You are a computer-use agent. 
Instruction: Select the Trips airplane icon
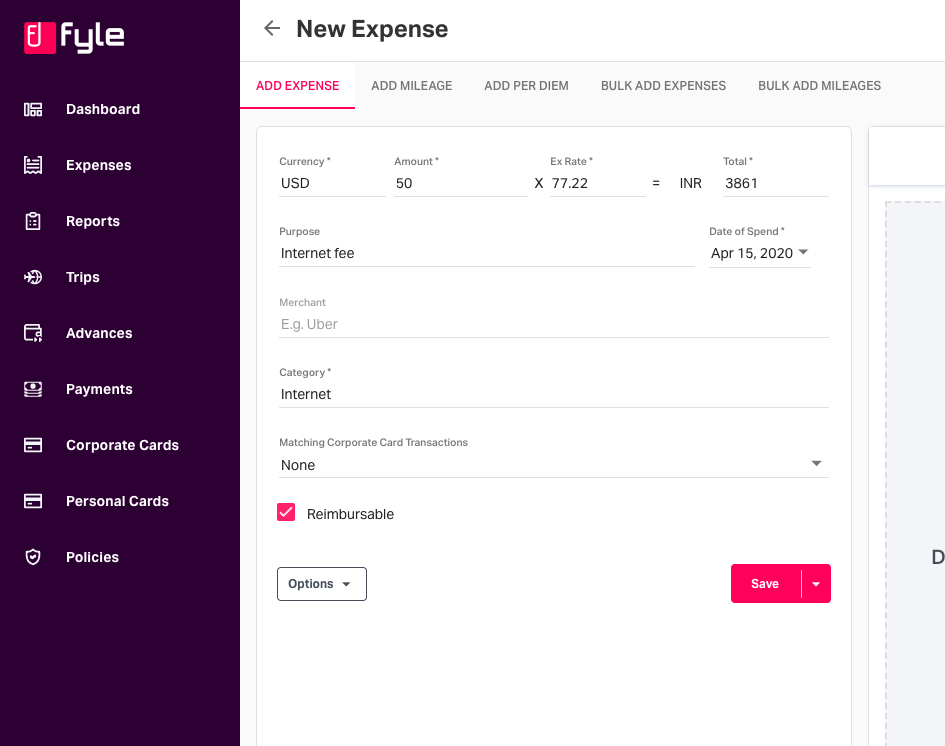click(x=33, y=277)
